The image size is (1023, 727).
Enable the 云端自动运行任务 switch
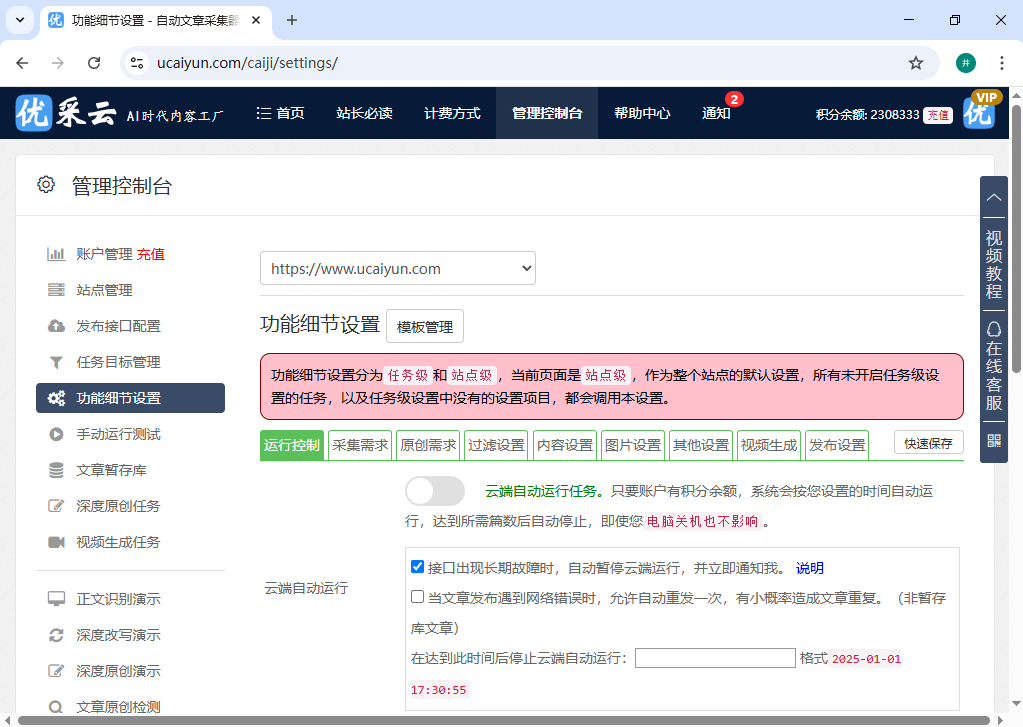click(x=435, y=491)
